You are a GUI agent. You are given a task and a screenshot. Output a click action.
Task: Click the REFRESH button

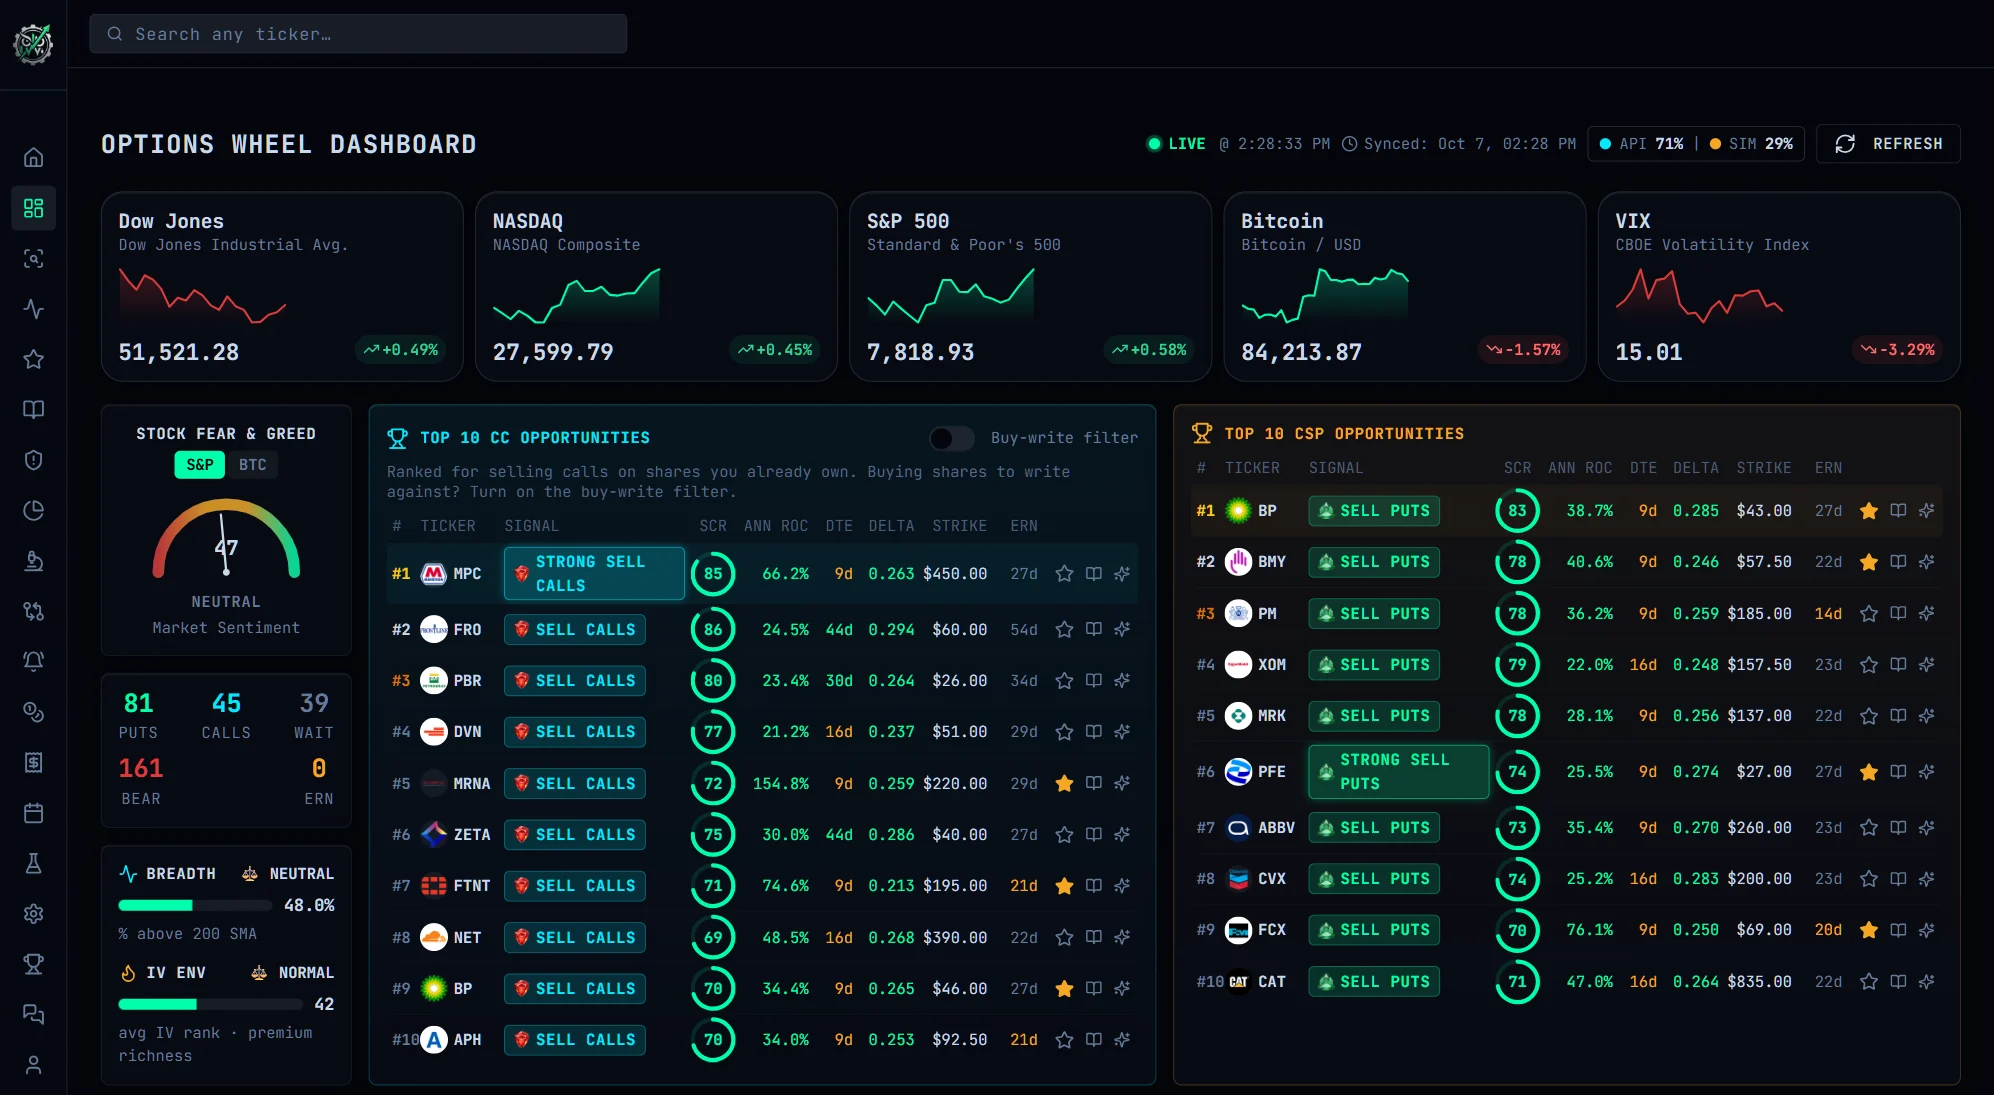(x=1888, y=144)
